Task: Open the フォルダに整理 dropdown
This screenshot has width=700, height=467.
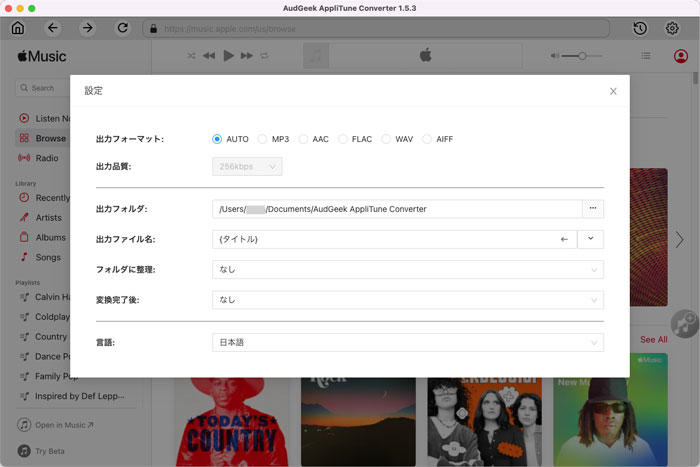Action: click(408, 270)
